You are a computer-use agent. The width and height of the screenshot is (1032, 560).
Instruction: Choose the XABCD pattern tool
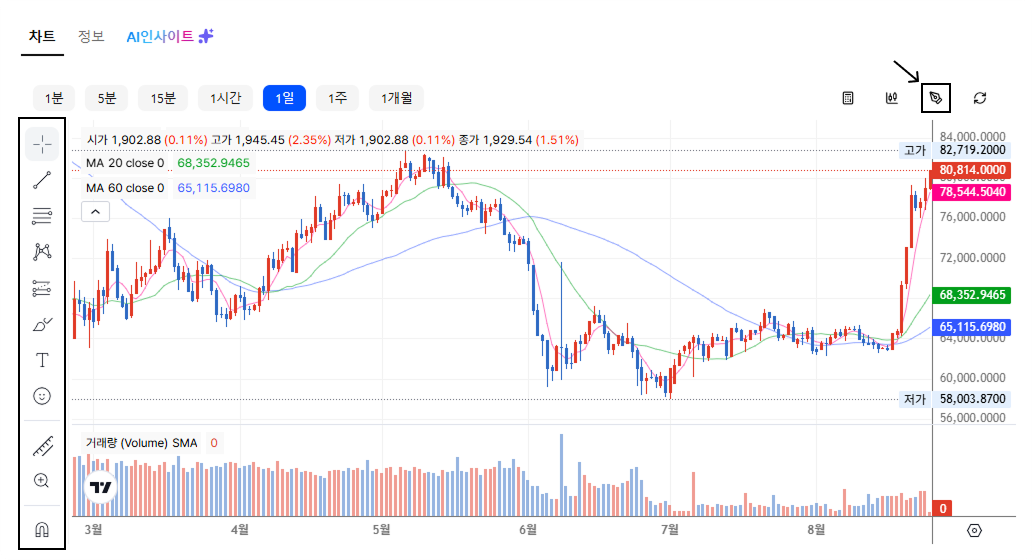coord(42,251)
